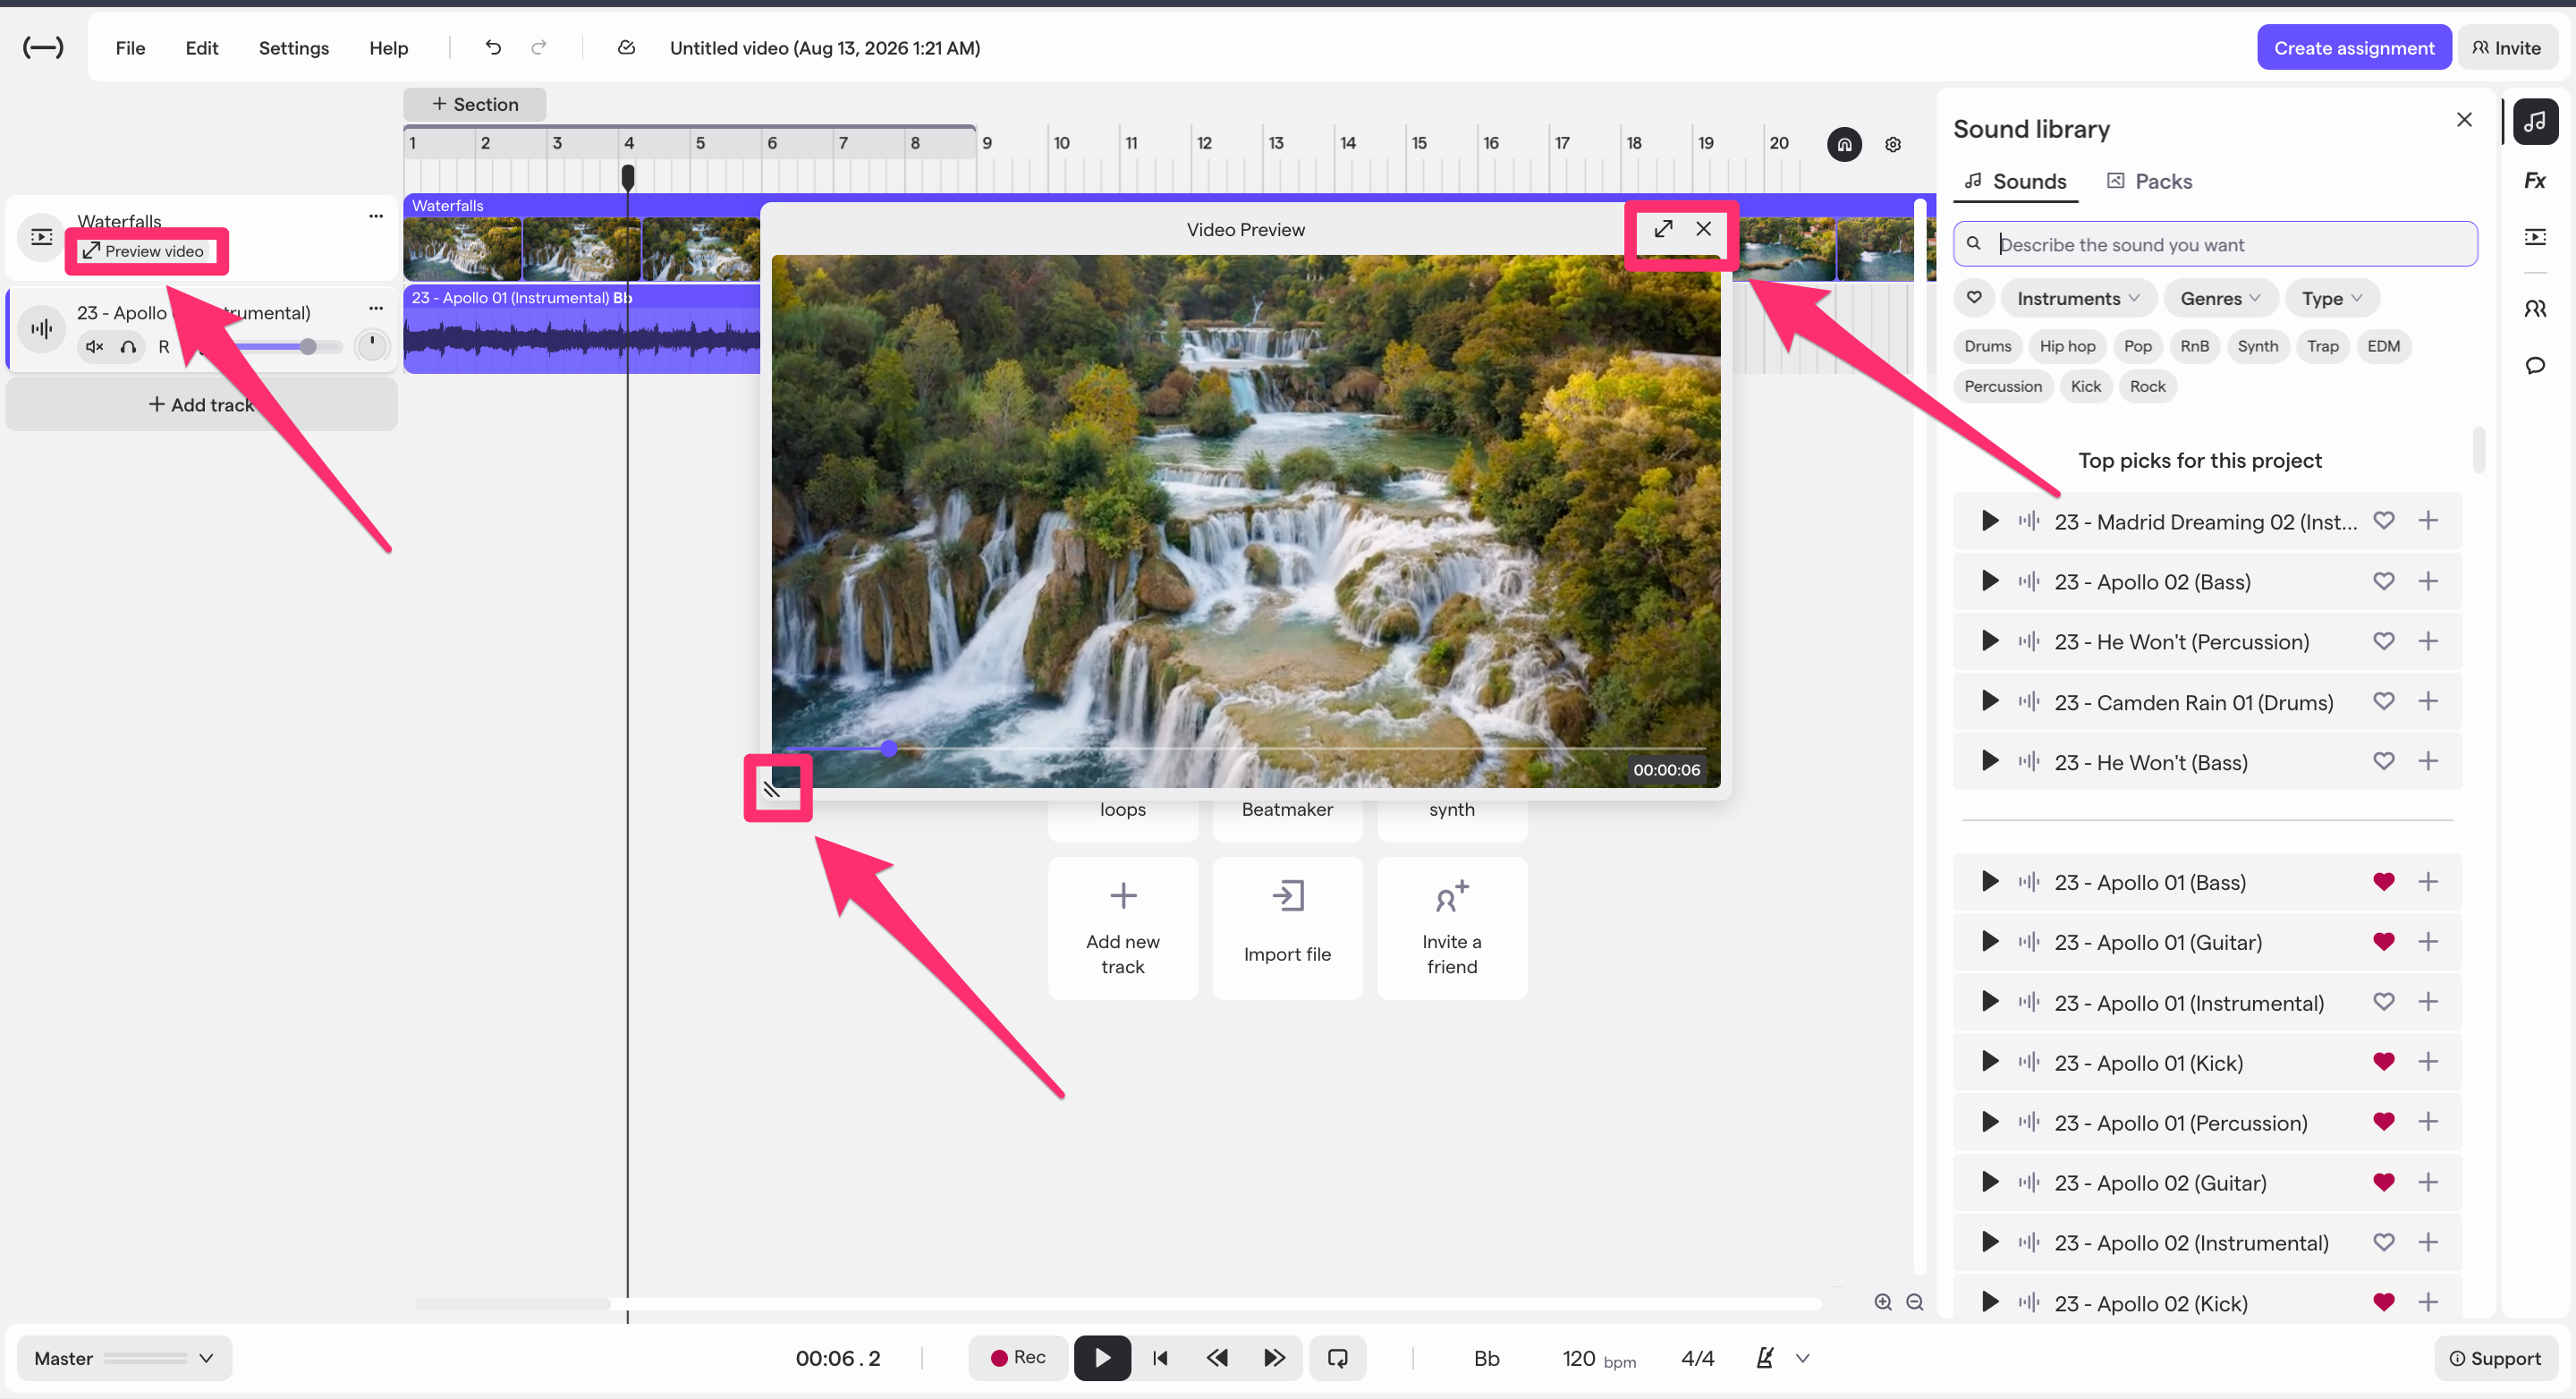Viewport: 2576px width, 1399px height.
Task: Zoom out of the timeline
Action: coord(1914,1301)
